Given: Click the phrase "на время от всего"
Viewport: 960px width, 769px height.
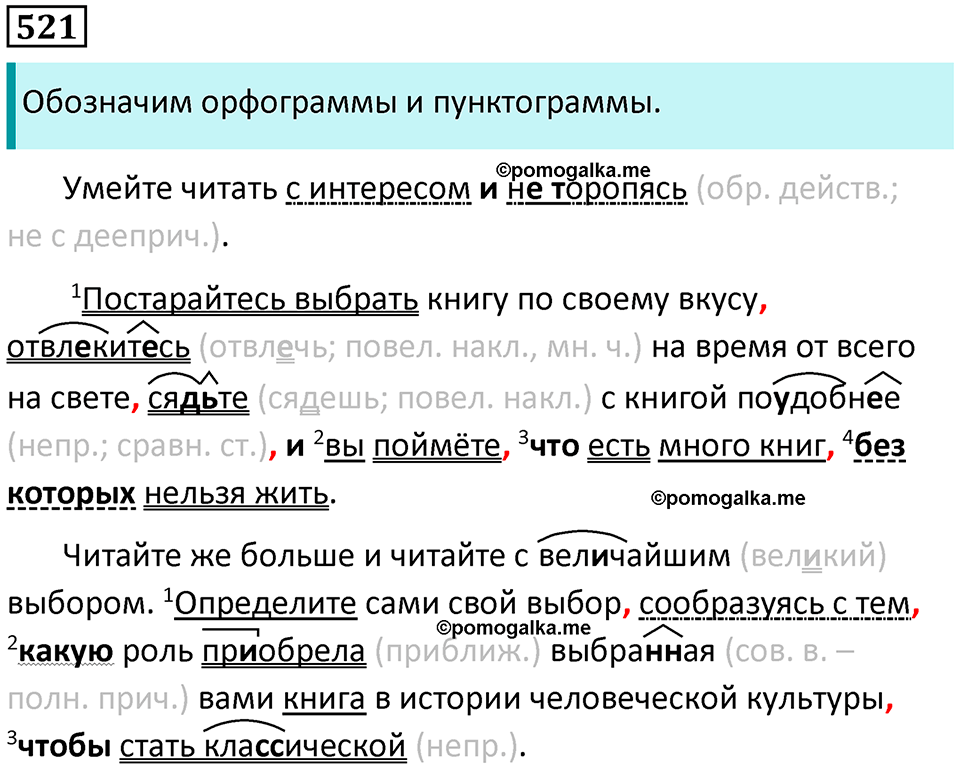Looking at the screenshot, I should [x=783, y=347].
